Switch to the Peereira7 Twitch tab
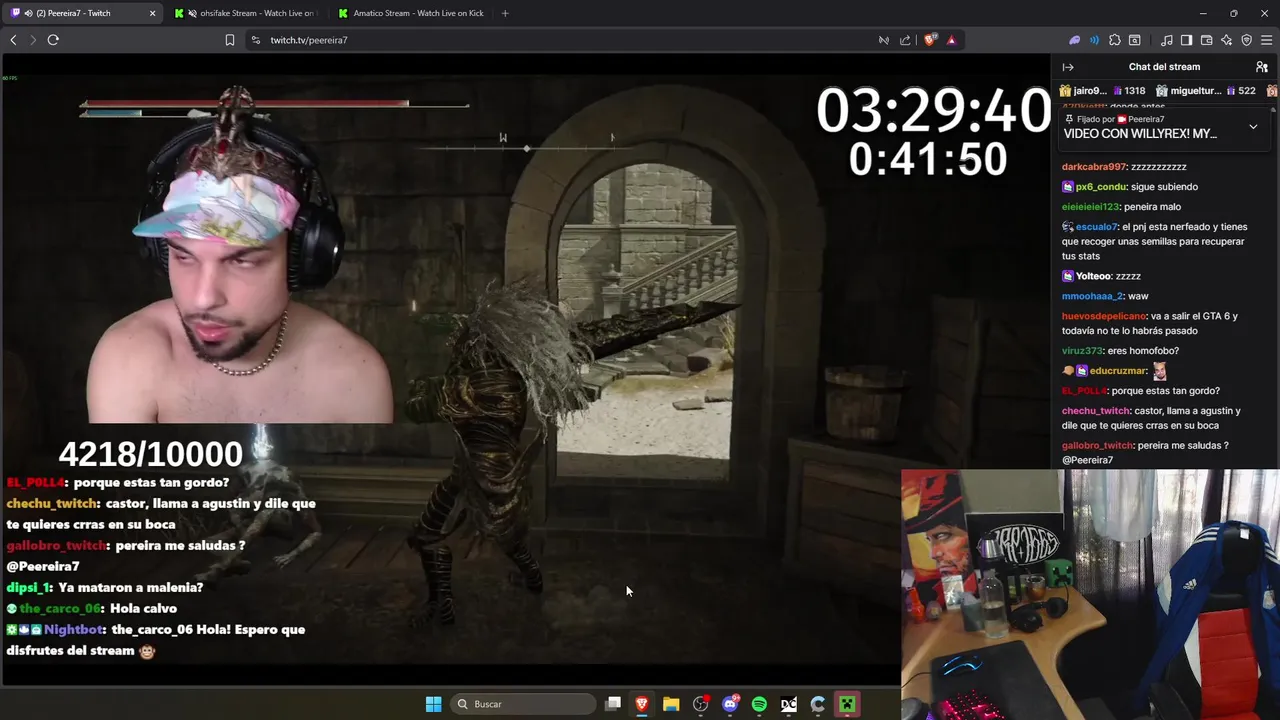The image size is (1280, 720). point(82,13)
